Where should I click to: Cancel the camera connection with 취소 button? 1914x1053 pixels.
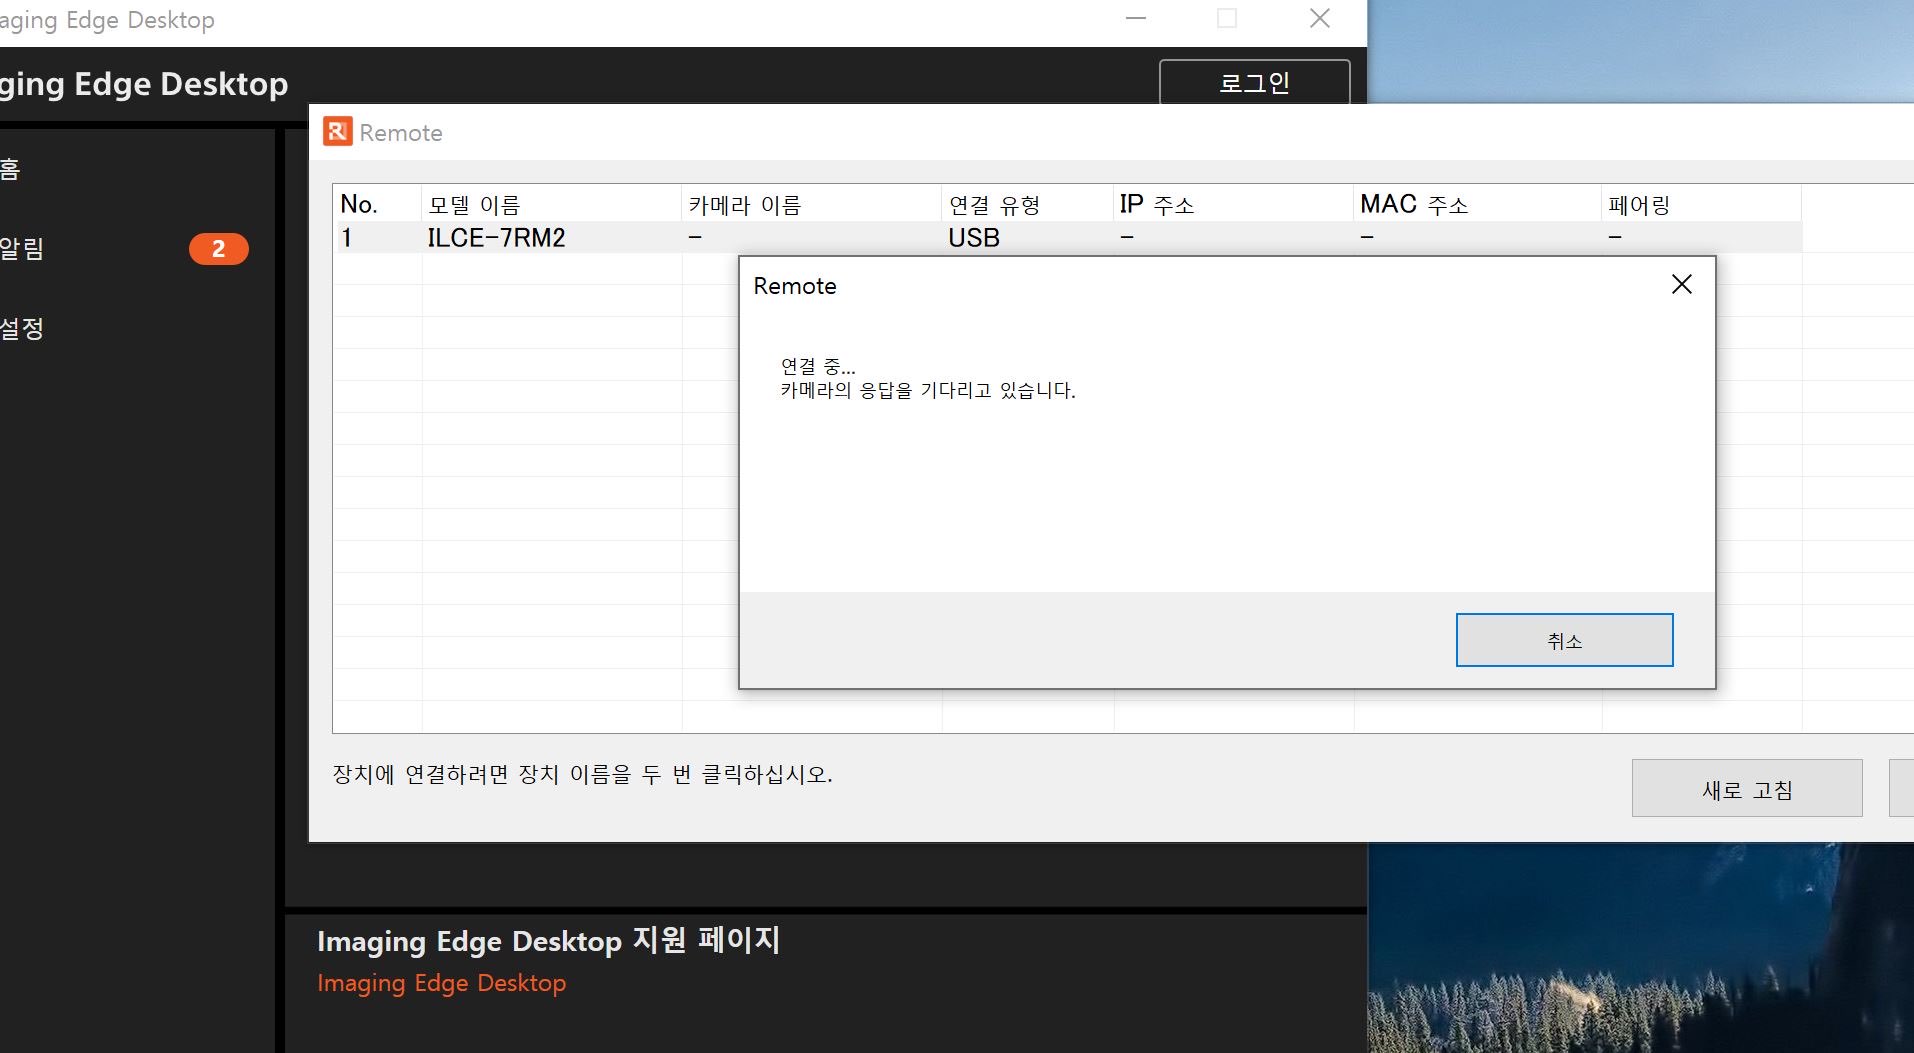coord(1564,640)
